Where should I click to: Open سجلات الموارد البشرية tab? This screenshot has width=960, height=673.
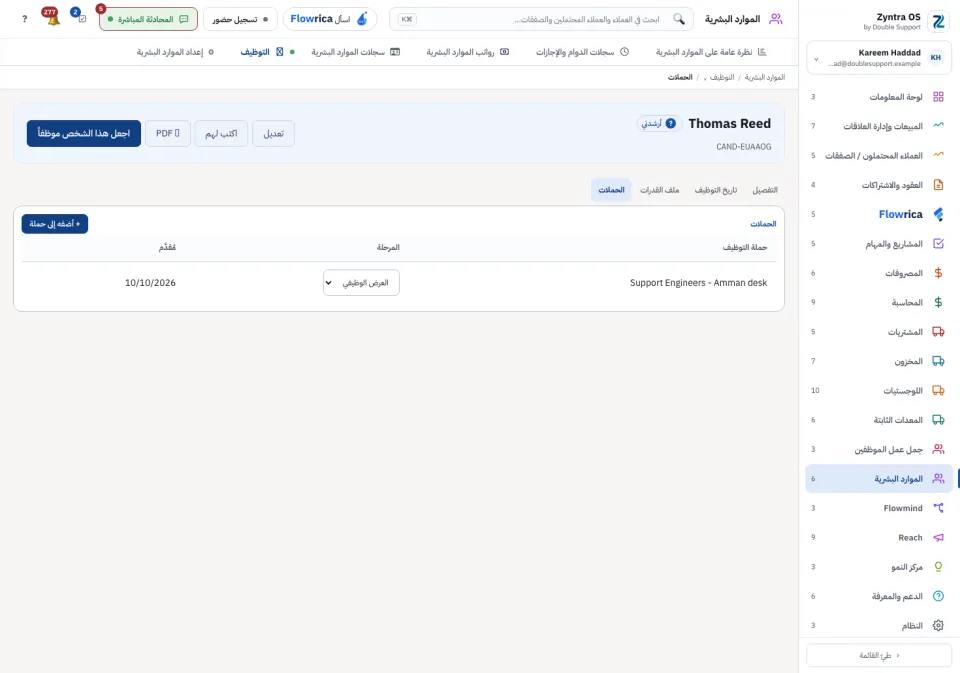tap(355, 52)
